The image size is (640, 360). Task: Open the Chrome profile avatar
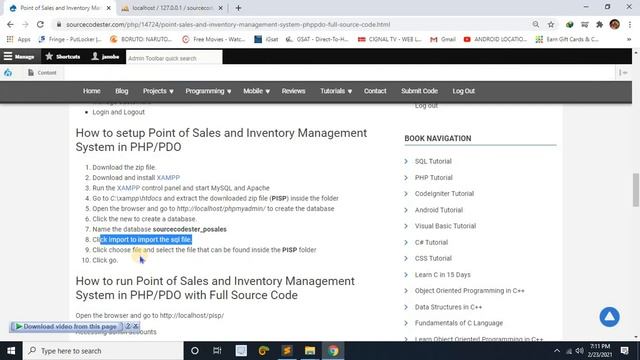click(x=615, y=24)
